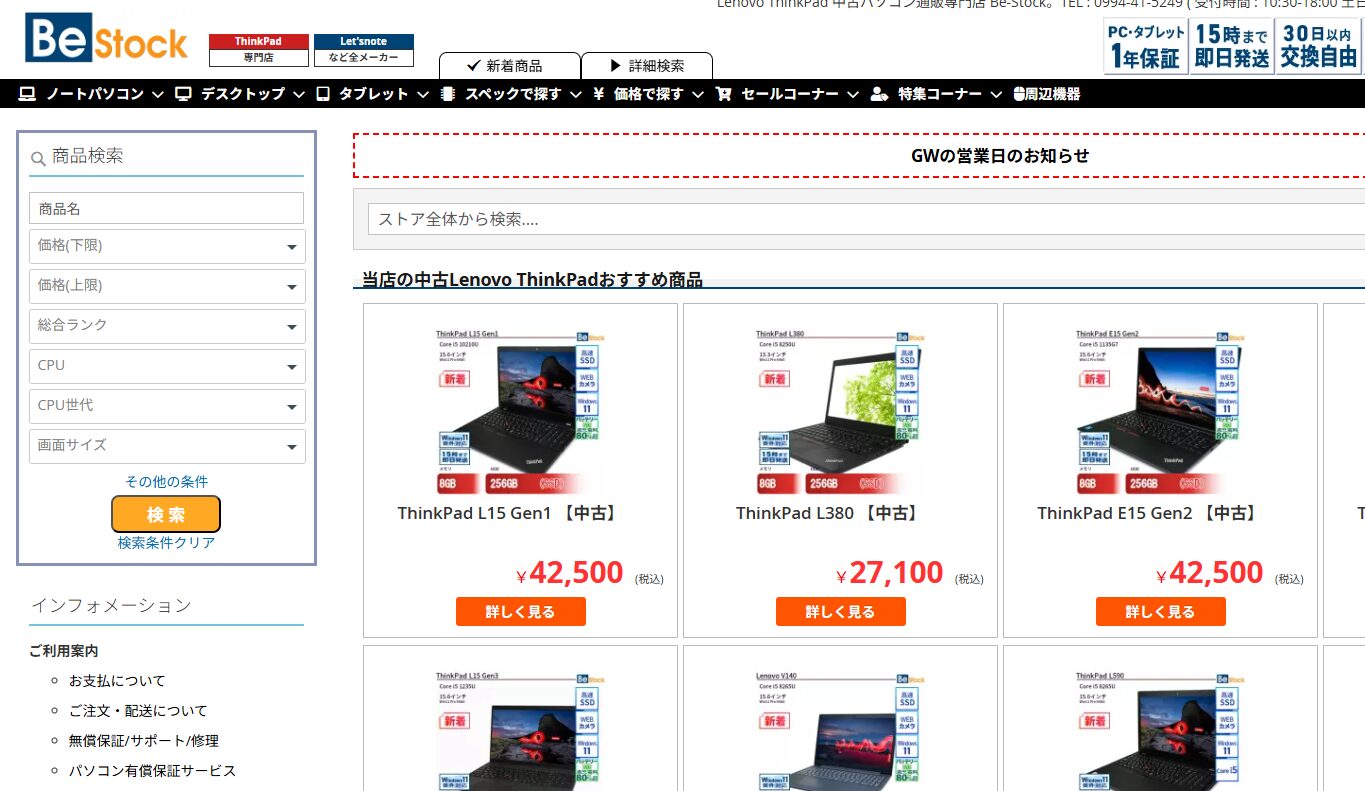This screenshot has width=1365, height=791.
Task: Click the user icon beside 特集コーナー
Action: (879, 94)
